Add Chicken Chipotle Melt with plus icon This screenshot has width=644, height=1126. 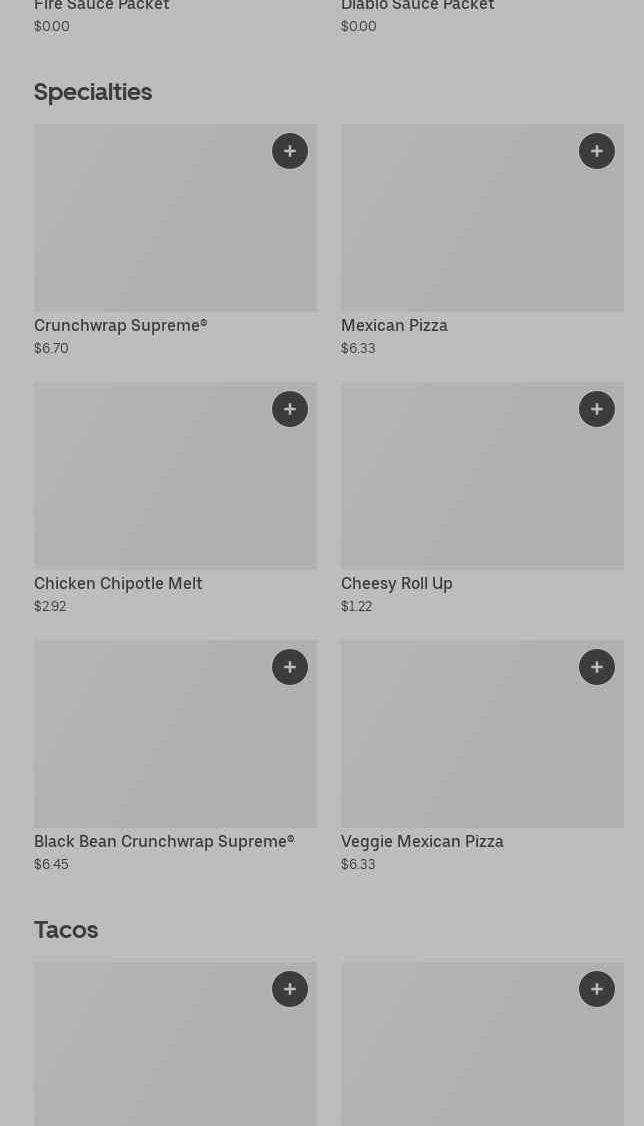(x=290, y=409)
